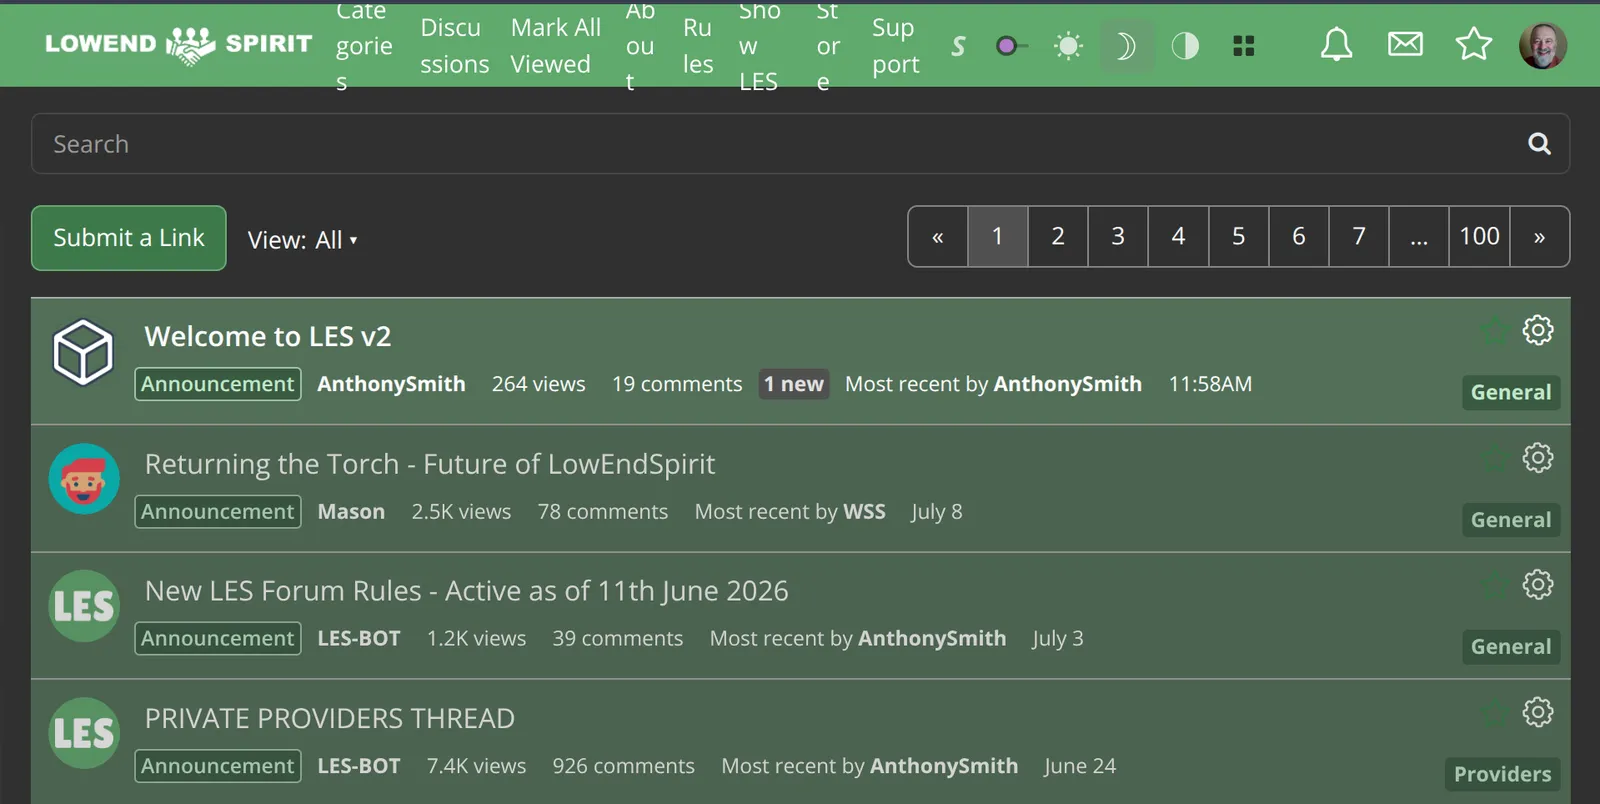
Task: Open the Support menu item
Action: (x=896, y=46)
